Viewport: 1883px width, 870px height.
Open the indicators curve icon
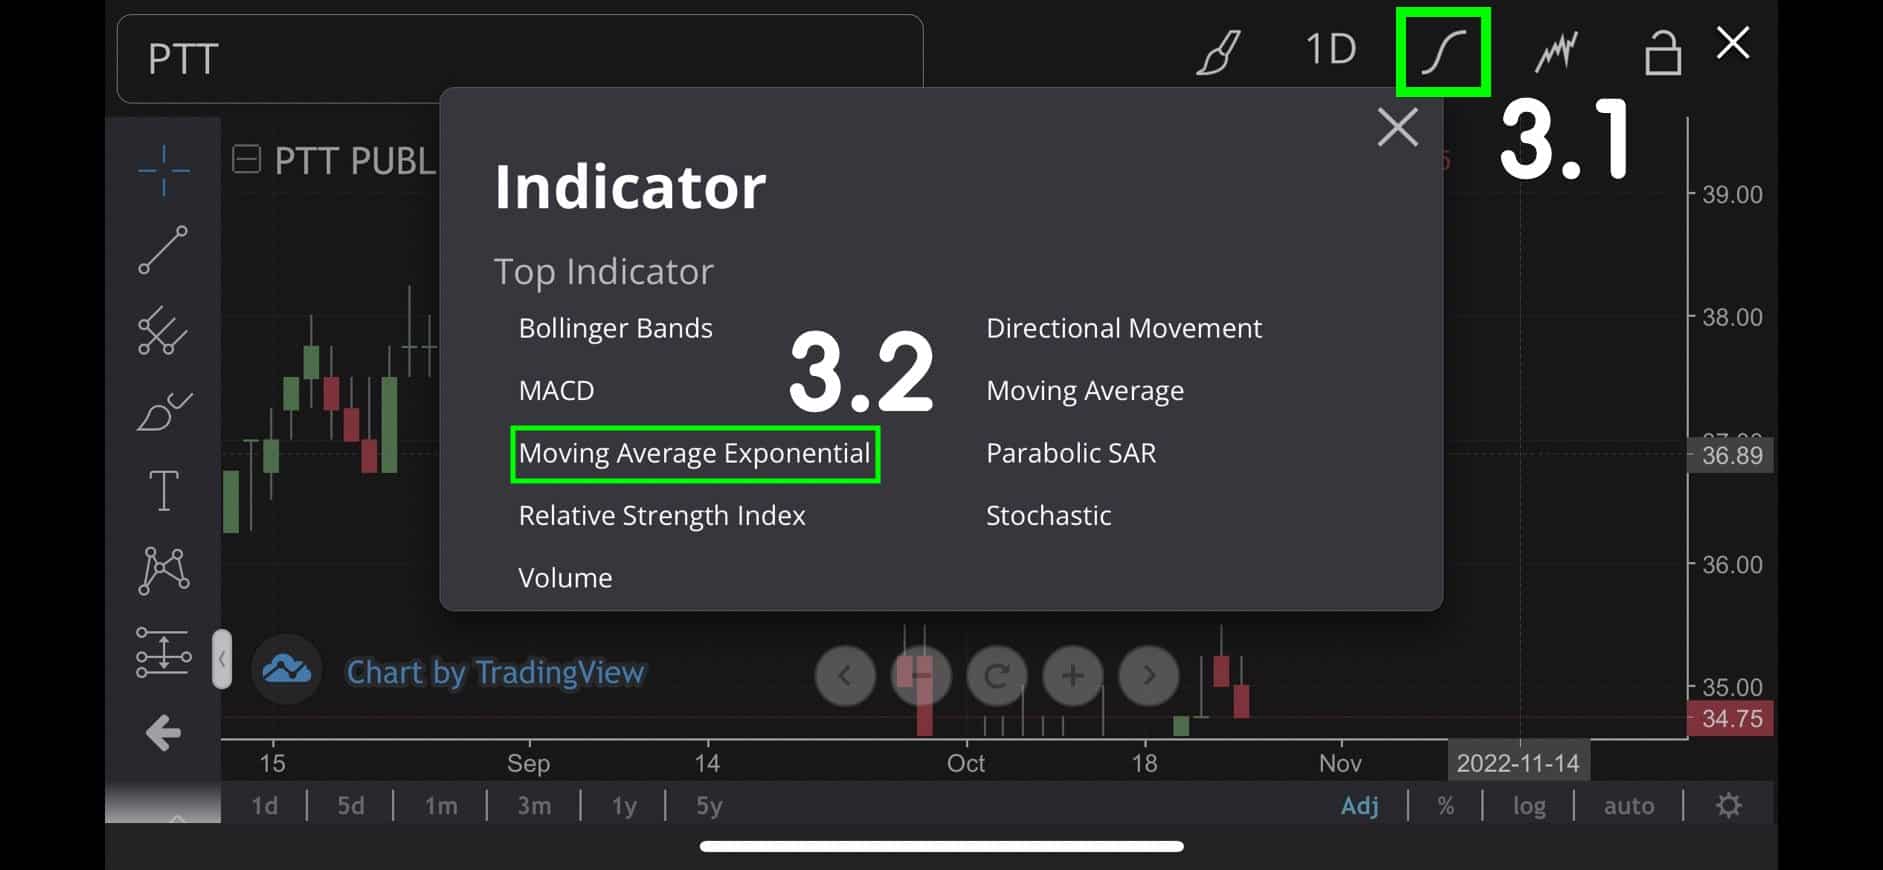tap(1443, 52)
